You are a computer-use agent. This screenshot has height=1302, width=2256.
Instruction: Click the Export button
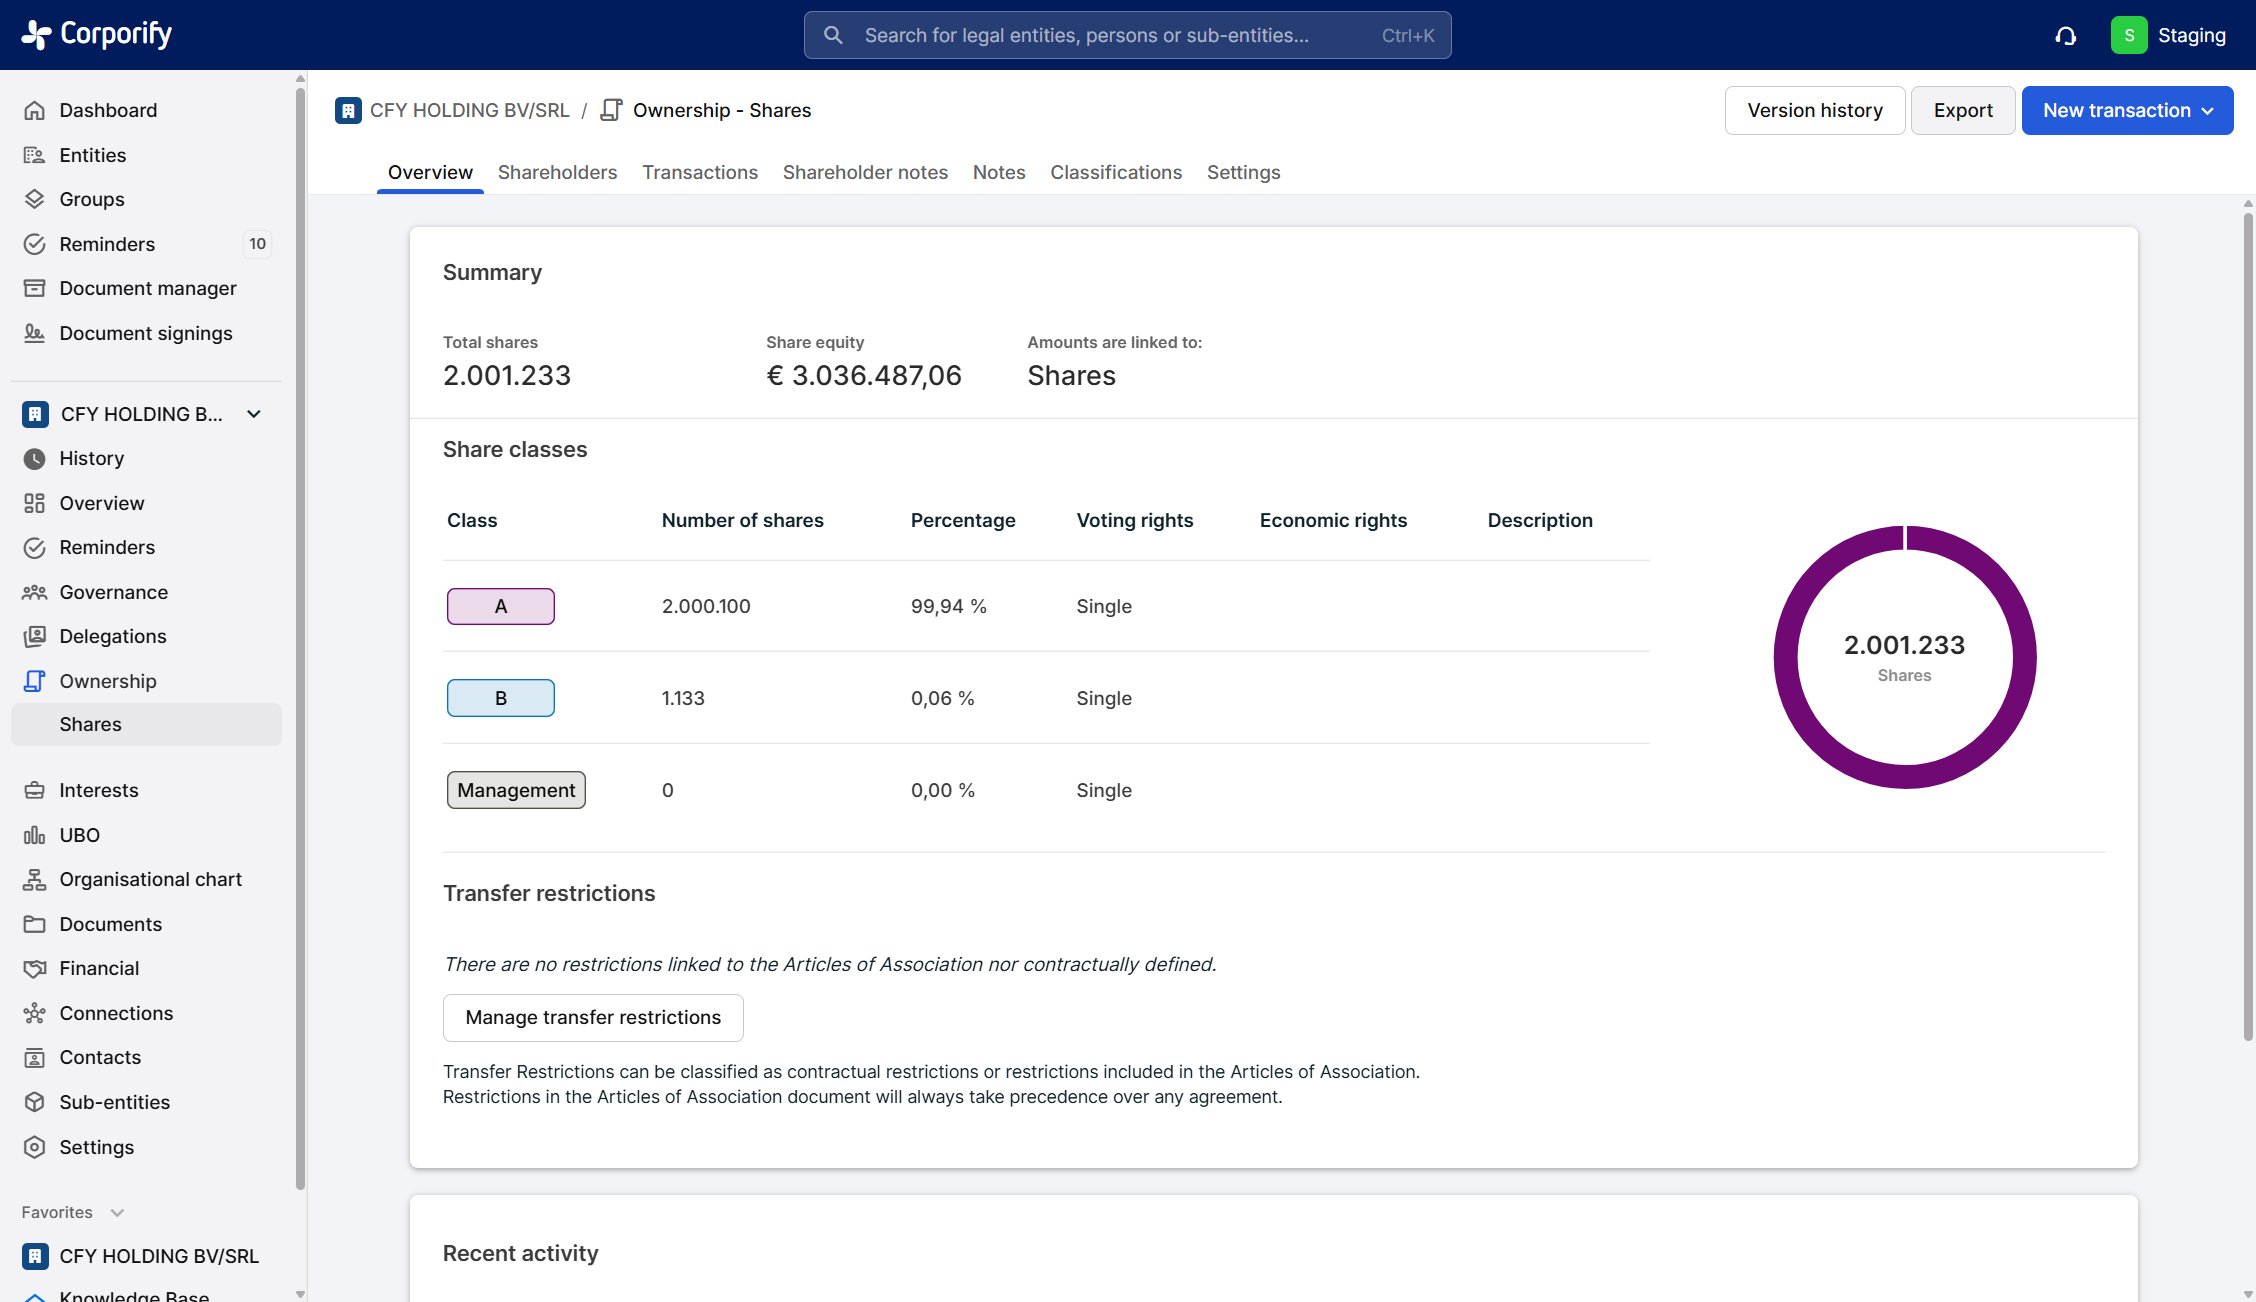tap(1962, 110)
